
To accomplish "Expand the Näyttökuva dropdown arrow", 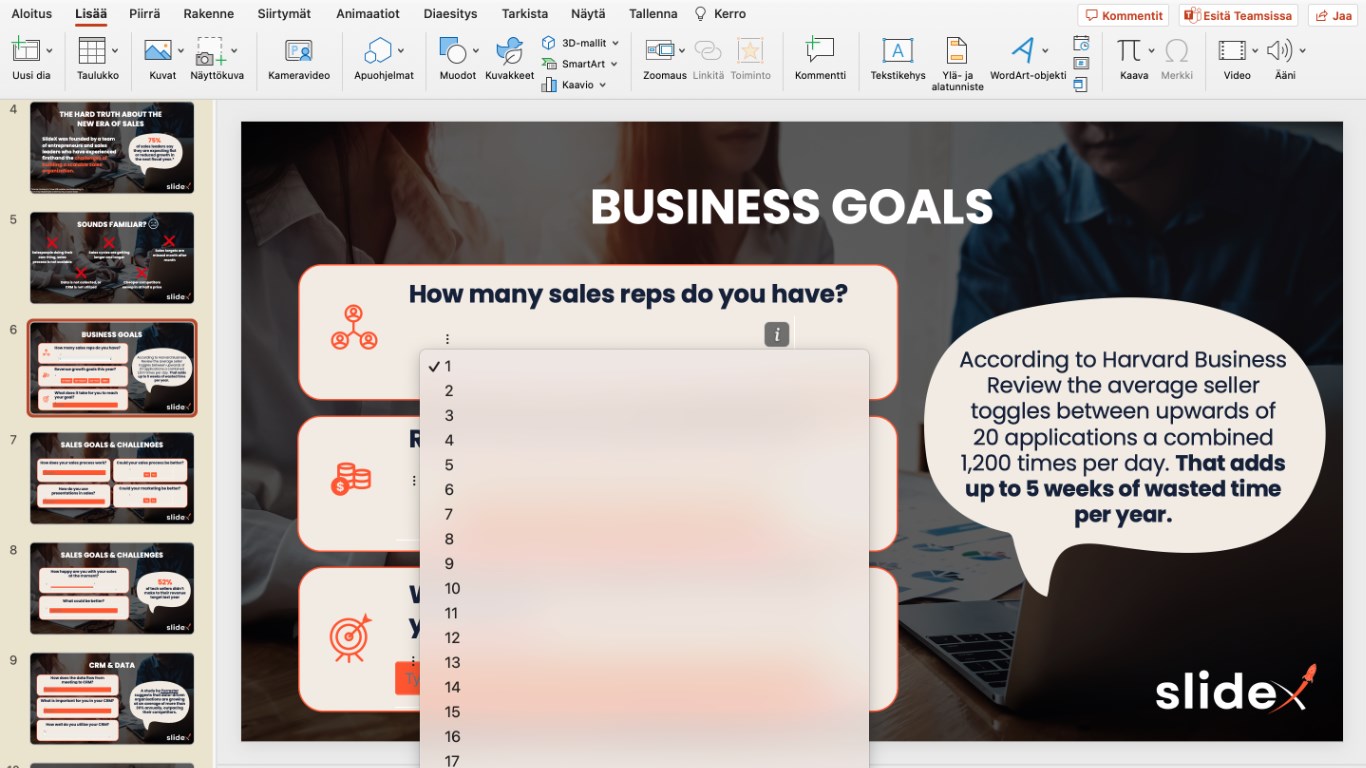I will [234, 51].
